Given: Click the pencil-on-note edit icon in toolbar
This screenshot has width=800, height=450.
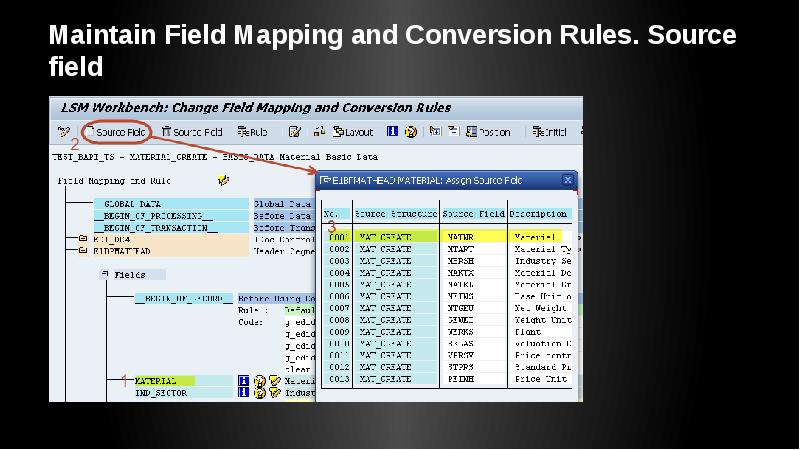Looking at the screenshot, I should pyautogui.click(x=294, y=132).
